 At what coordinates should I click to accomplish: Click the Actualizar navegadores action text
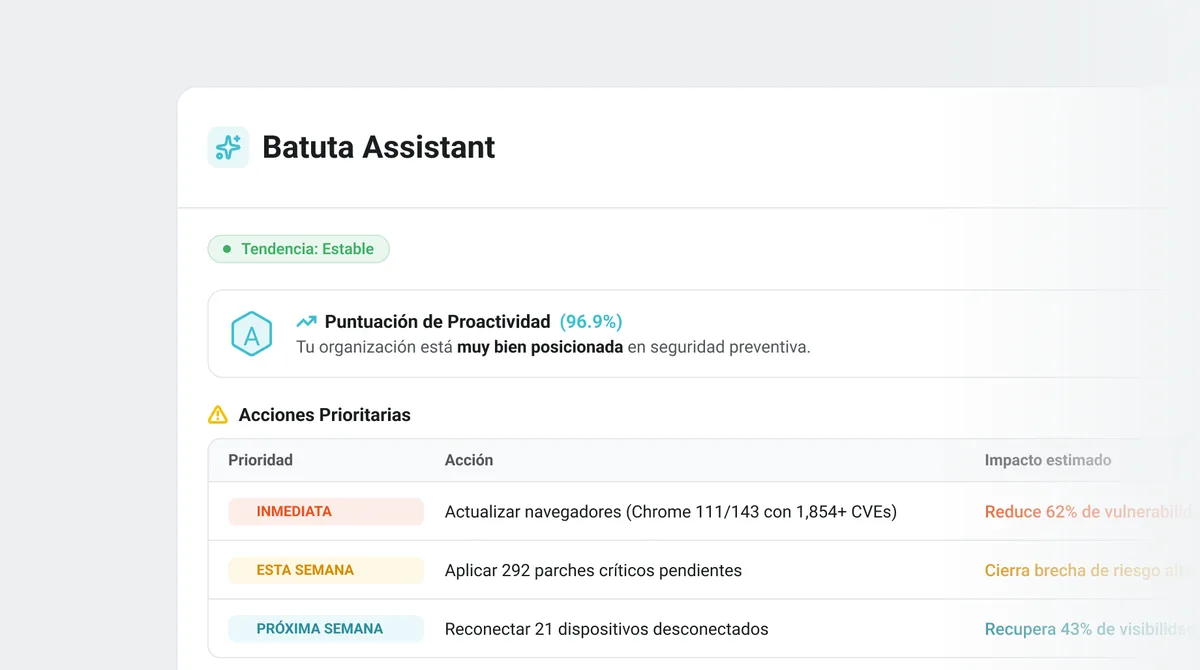tap(671, 512)
